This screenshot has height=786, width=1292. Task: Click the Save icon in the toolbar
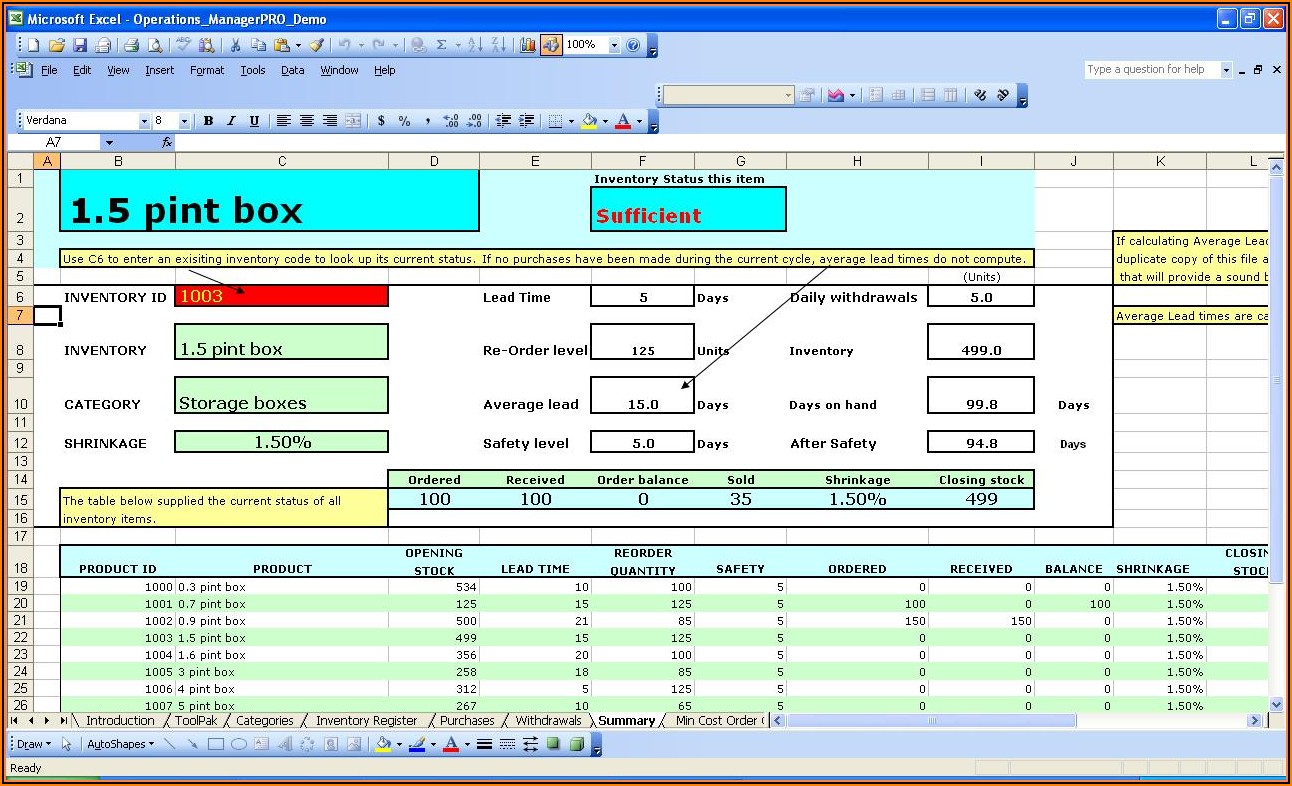point(80,45)
